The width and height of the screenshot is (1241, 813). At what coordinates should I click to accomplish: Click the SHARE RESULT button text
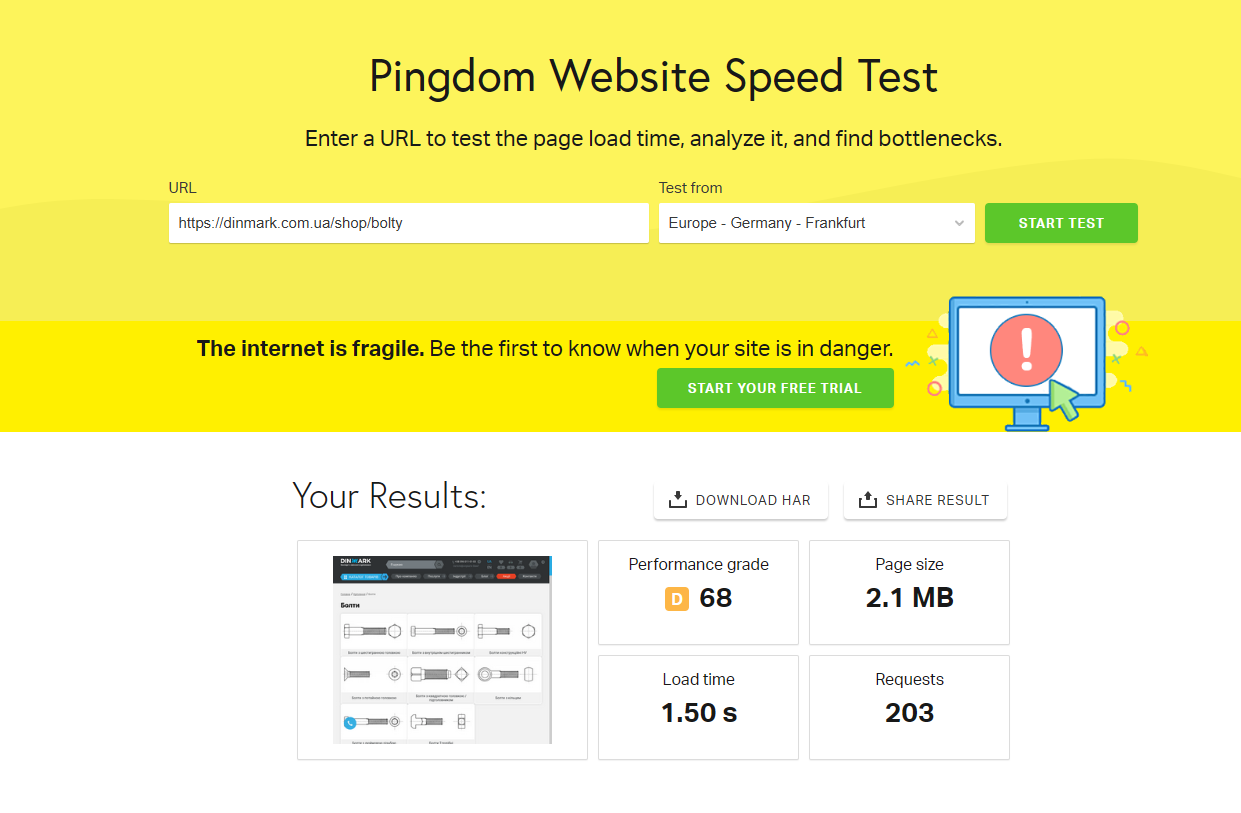point(937,500)
